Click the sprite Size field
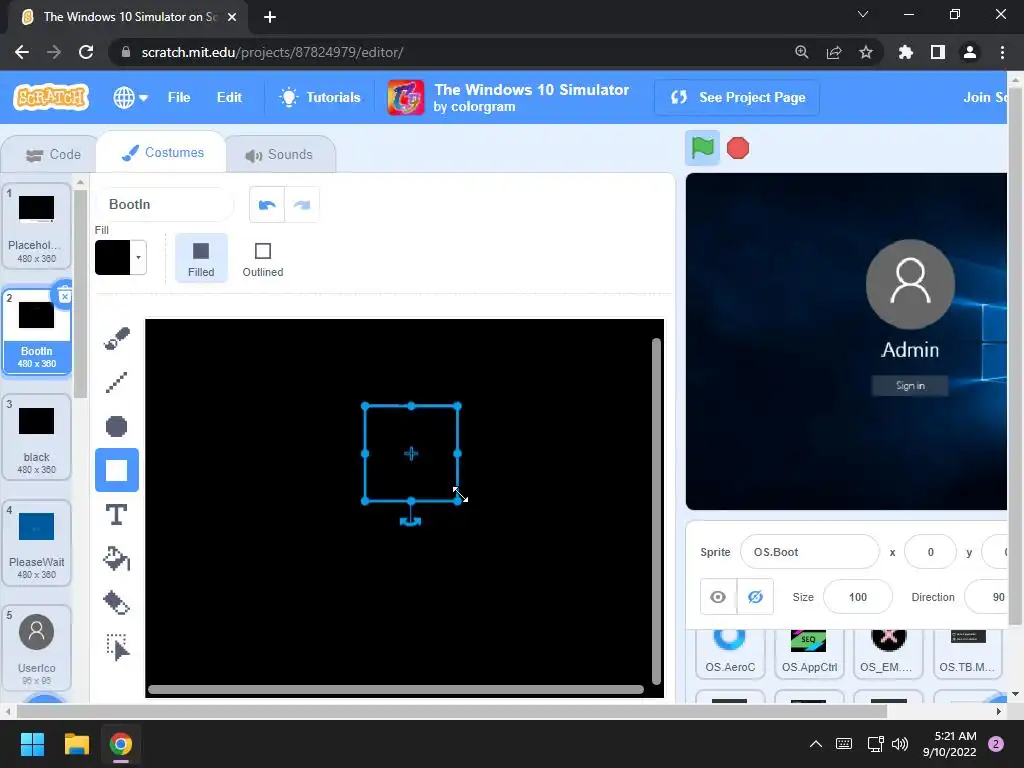 [x=858, y=597]
